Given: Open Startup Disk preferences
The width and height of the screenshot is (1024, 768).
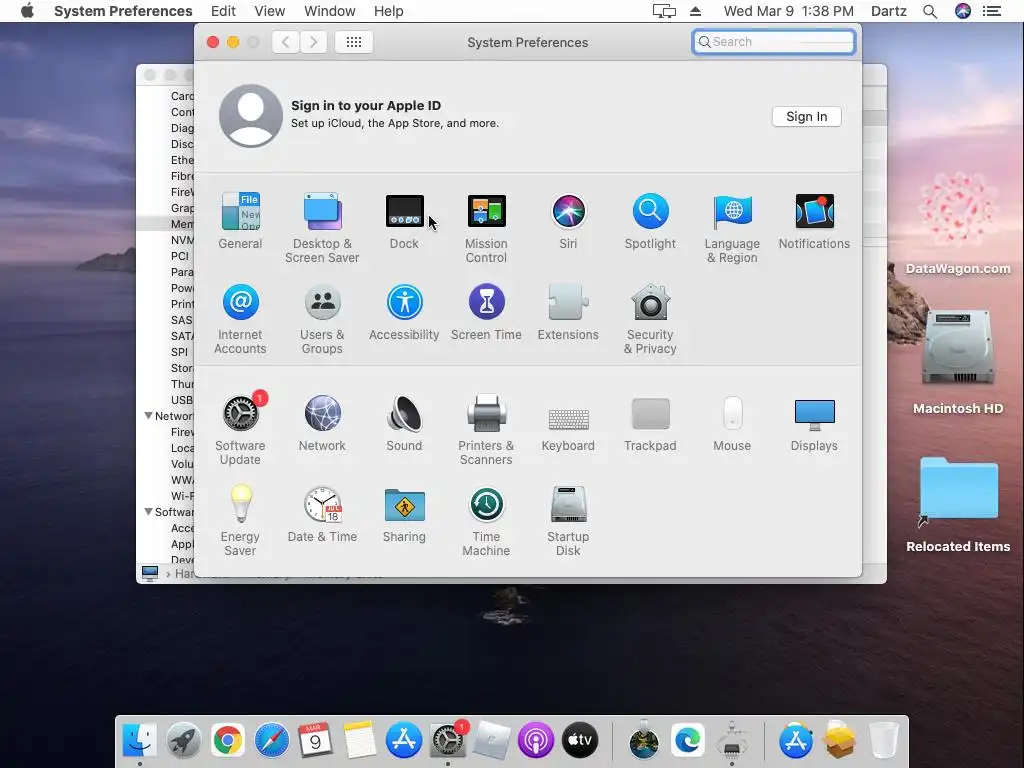Looking at the screenshot, I should pyautogui.click(x=568, y=520).
